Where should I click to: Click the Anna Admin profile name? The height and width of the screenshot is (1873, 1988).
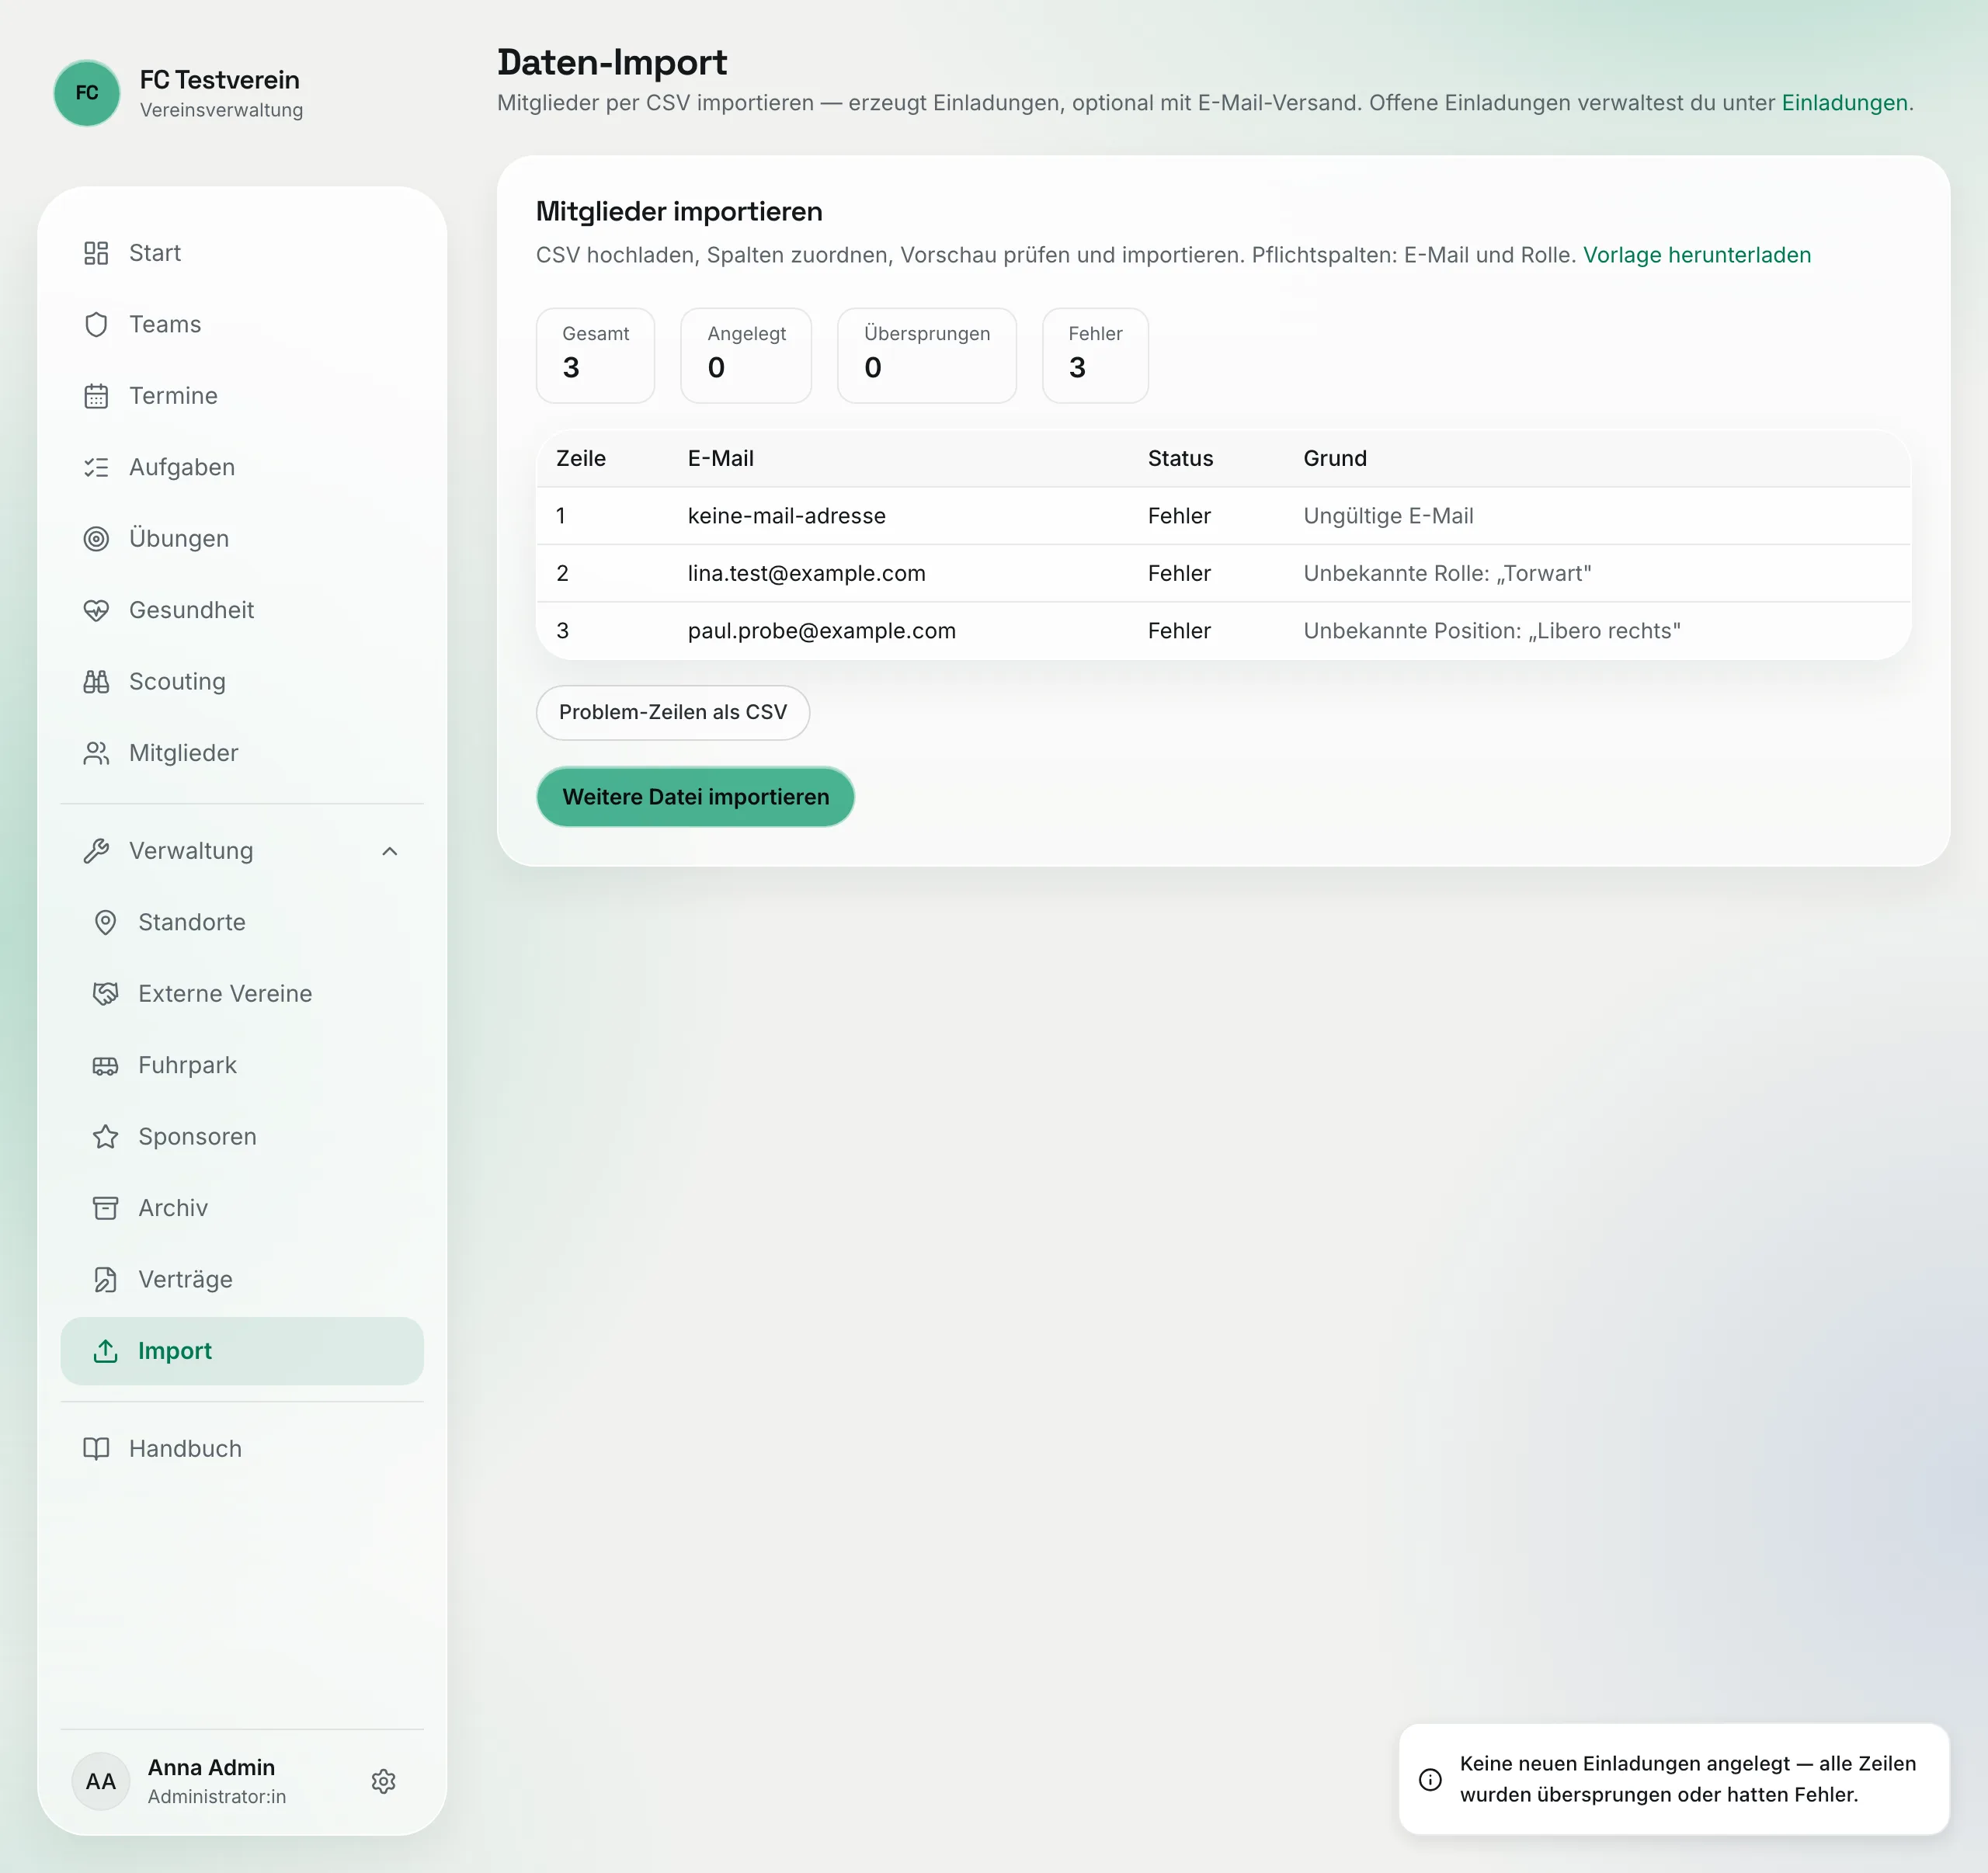(211, 1767)
